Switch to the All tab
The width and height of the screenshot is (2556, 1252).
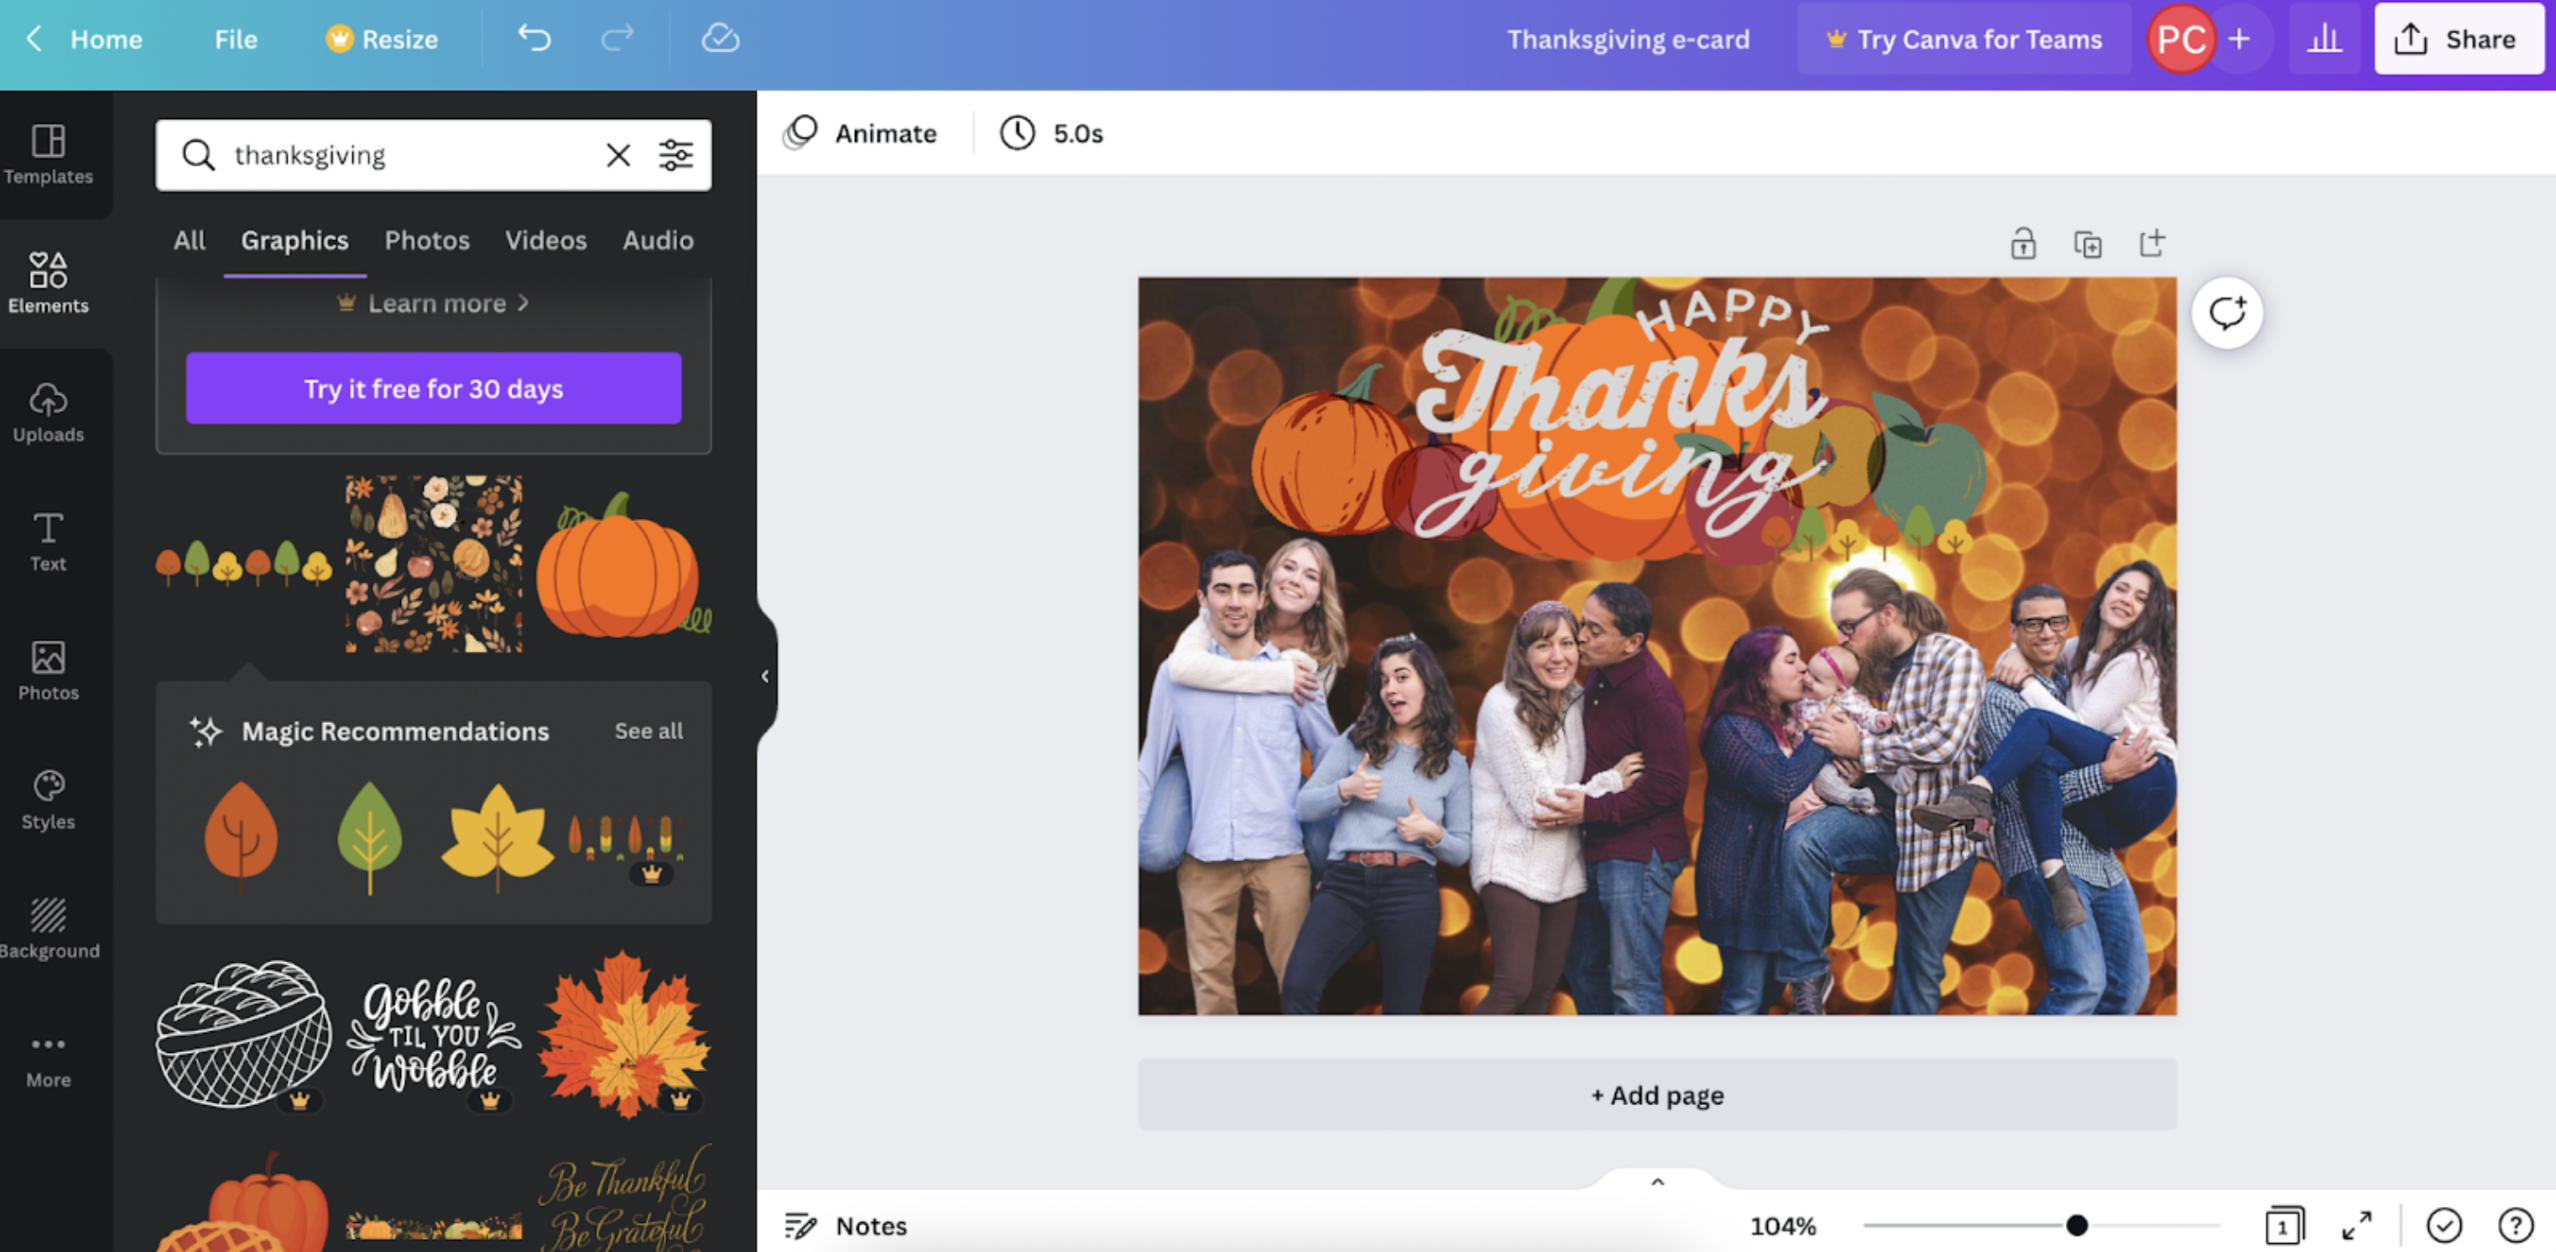click(189, 240)
